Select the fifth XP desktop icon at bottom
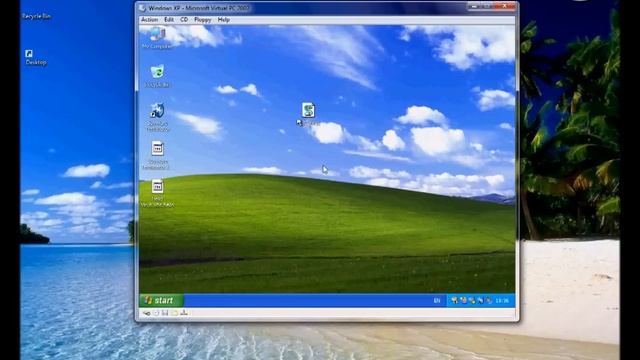This screenshot has height=360, width=640. click(x=157, y=193)
